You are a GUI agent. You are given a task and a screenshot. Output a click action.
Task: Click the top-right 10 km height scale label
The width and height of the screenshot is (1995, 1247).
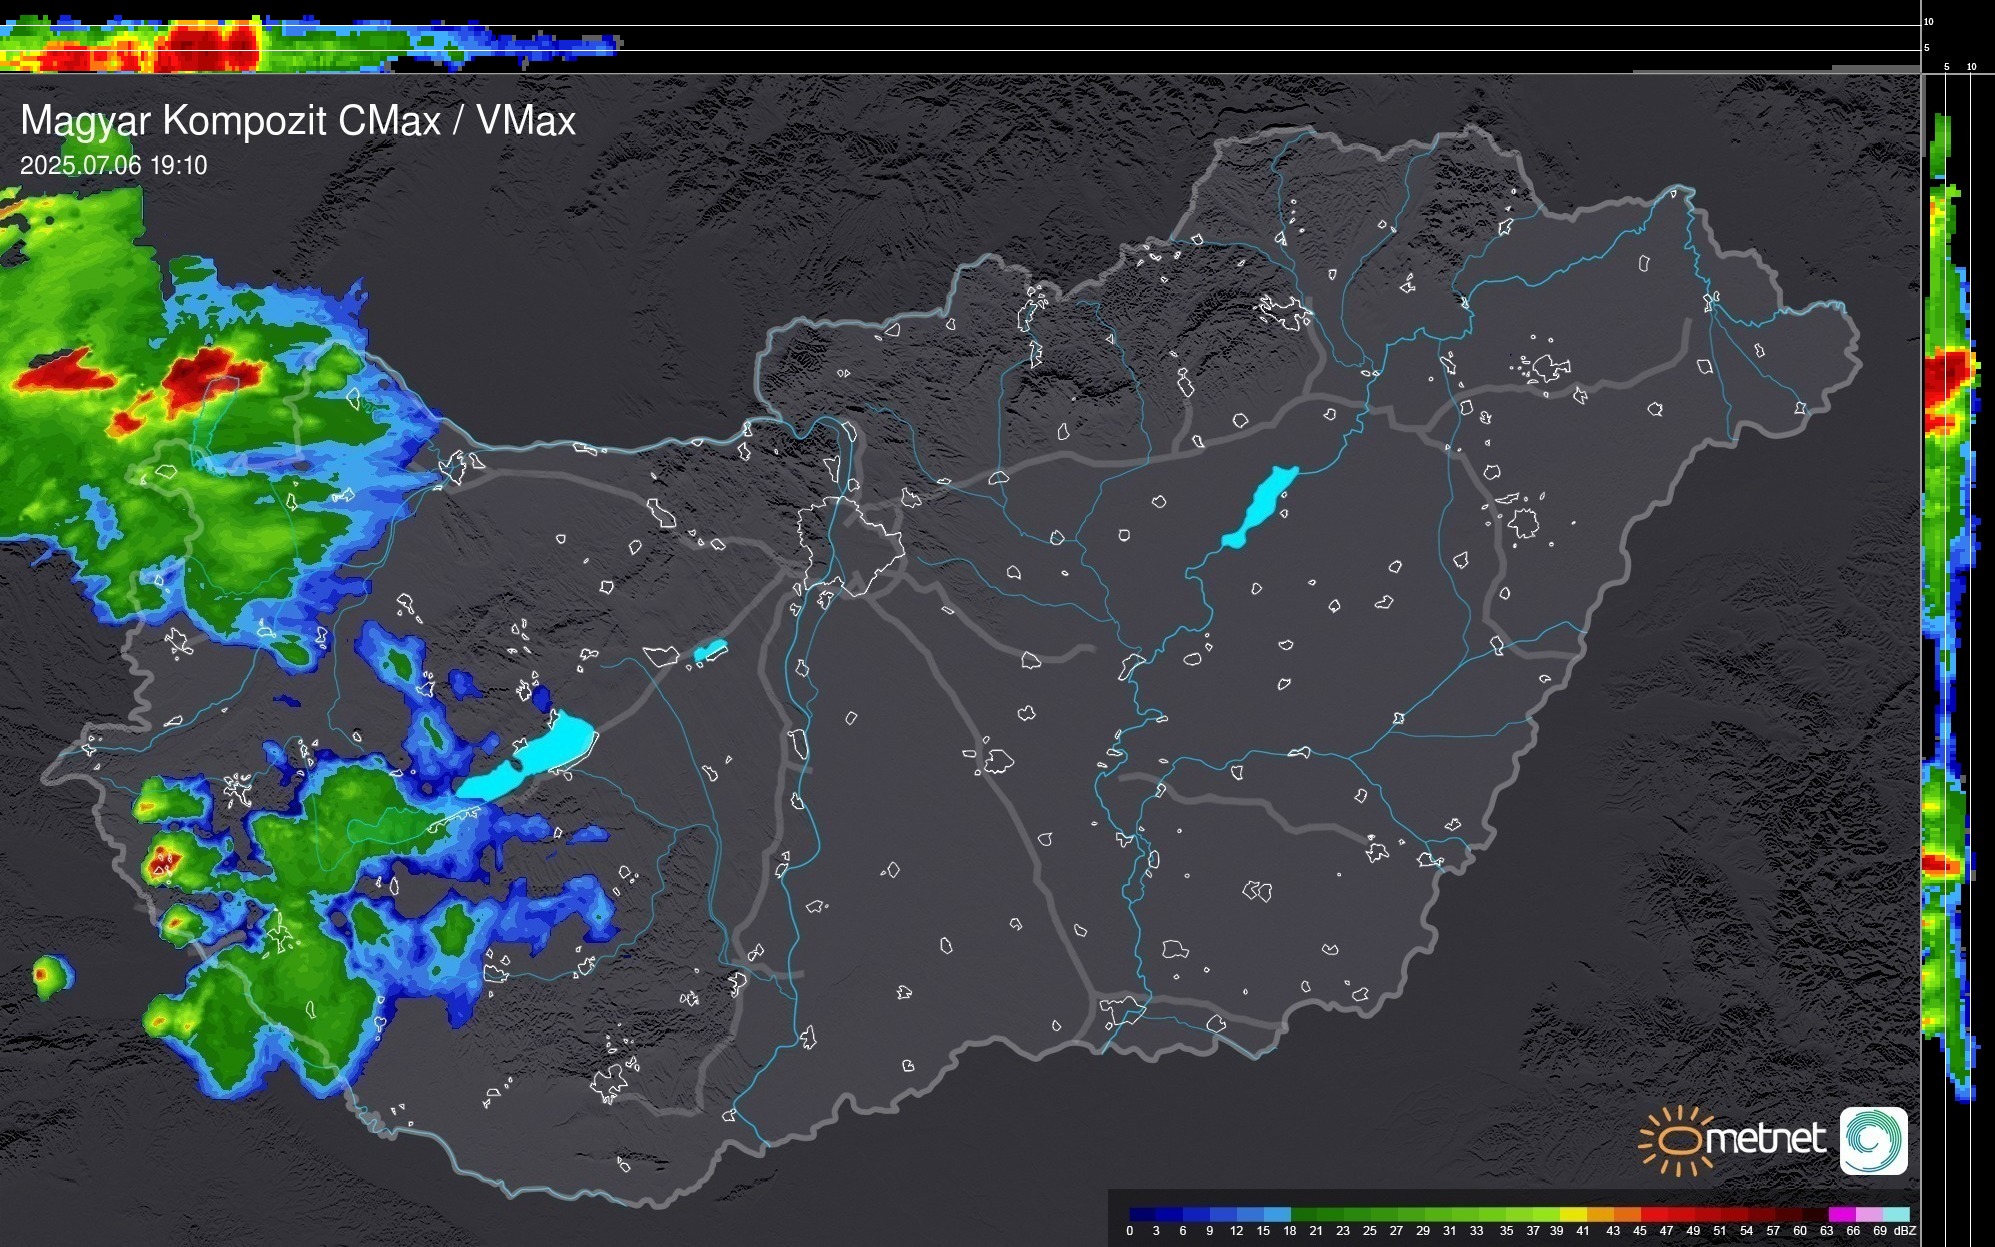(1929, 21)
